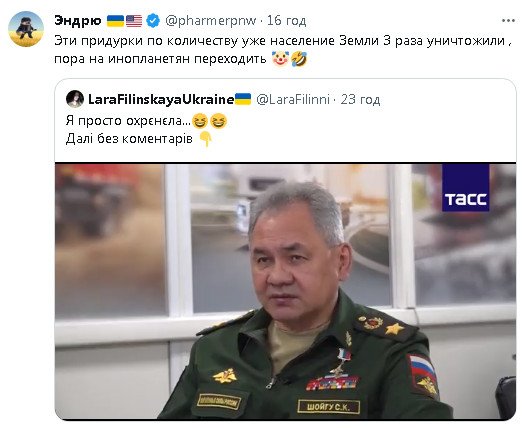Viewport: 522px width, 428px height.
Task: Click the Эндрю display name
Action: point(78,21)
